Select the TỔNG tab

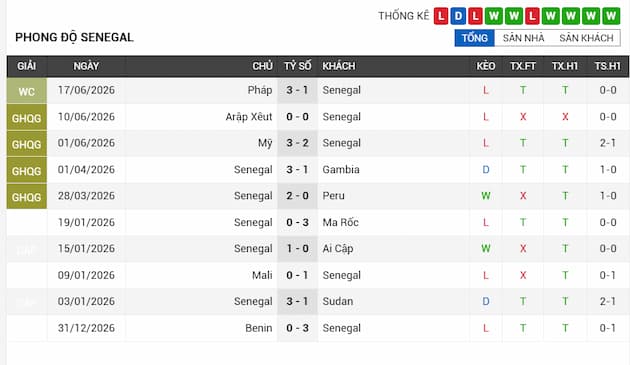pos(474,38)
